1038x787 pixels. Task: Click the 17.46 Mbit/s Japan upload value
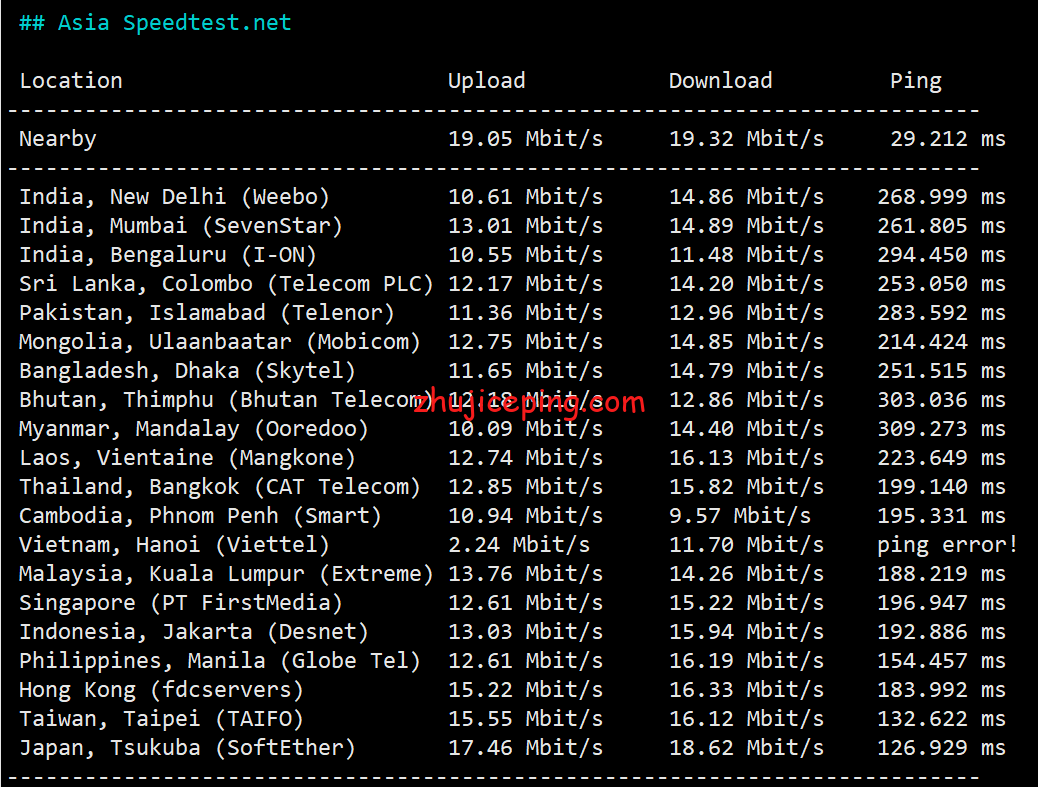point(525,748)
